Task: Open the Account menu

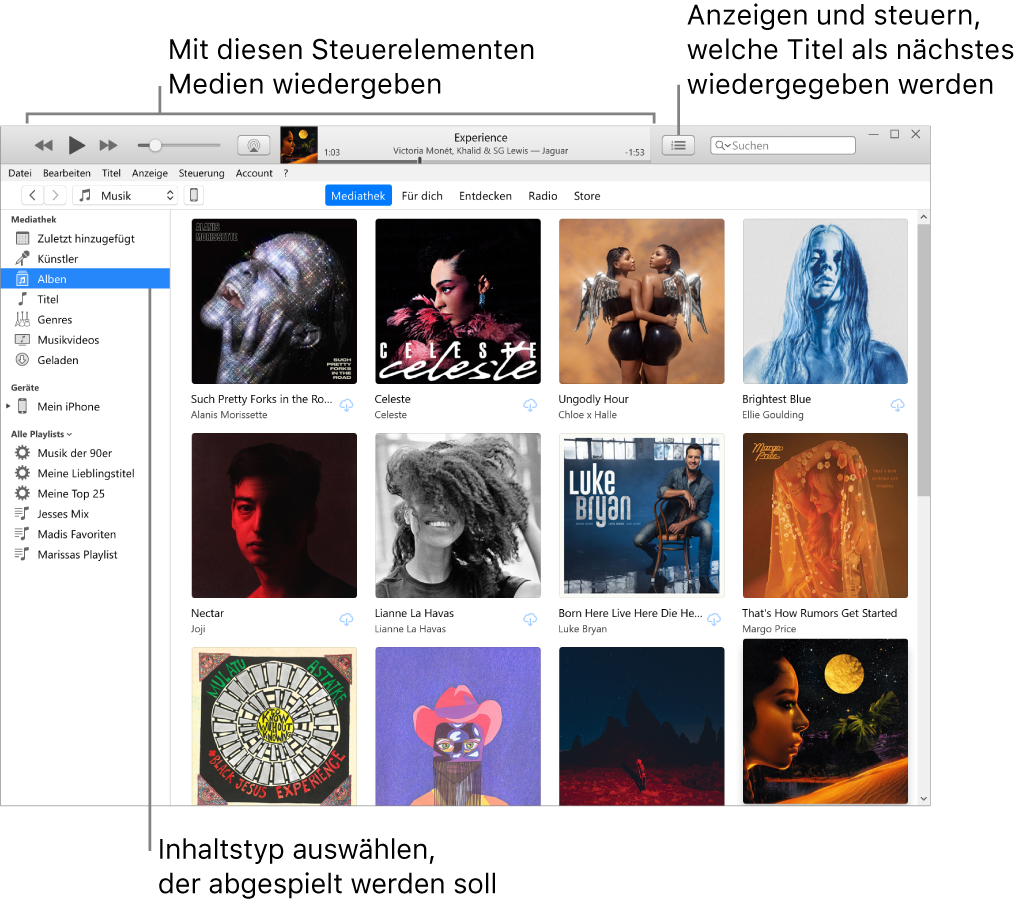Action: point(254,173)
